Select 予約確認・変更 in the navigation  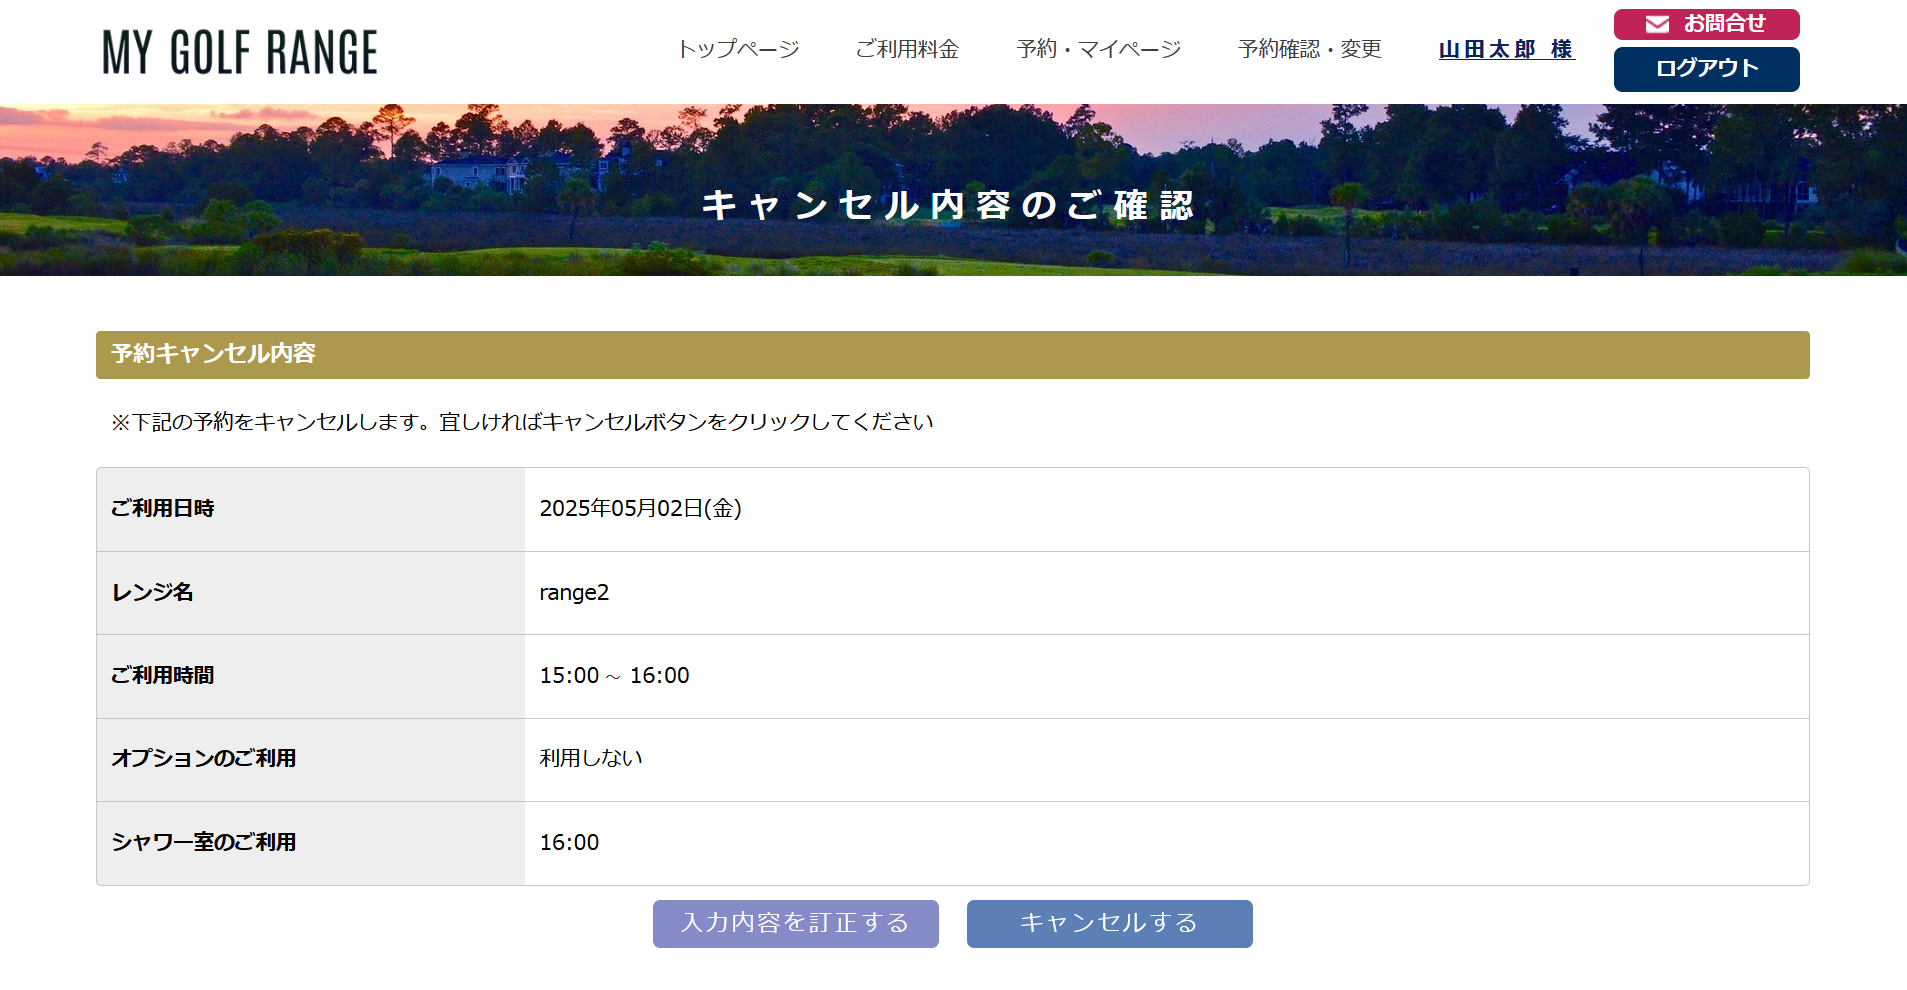(x=1309, y=49)
